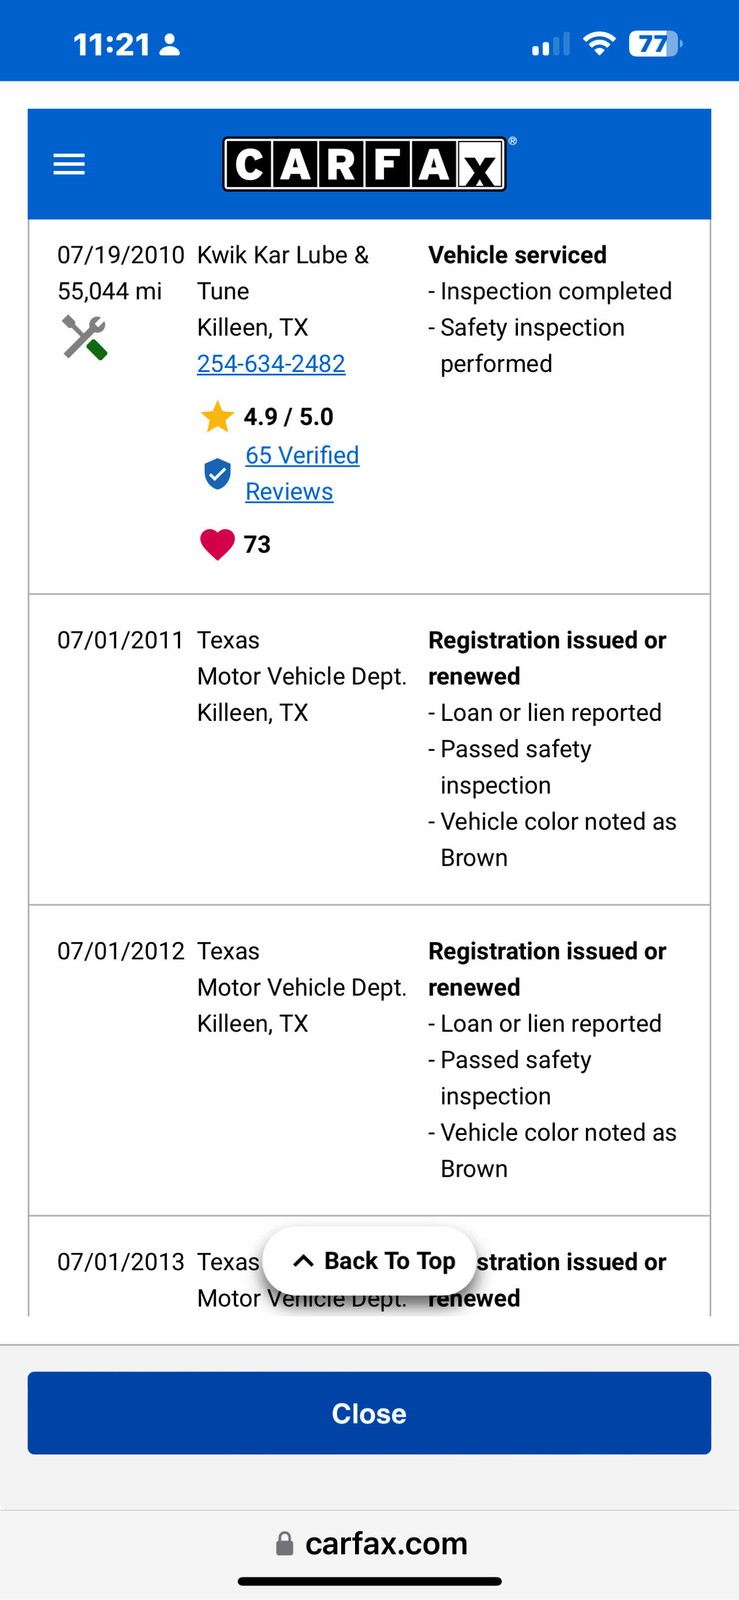Call Kwik Kar at 254-634-2482
Image resolution: width=739 pixels, height=1600 pixels.
(x=271, y=364)
